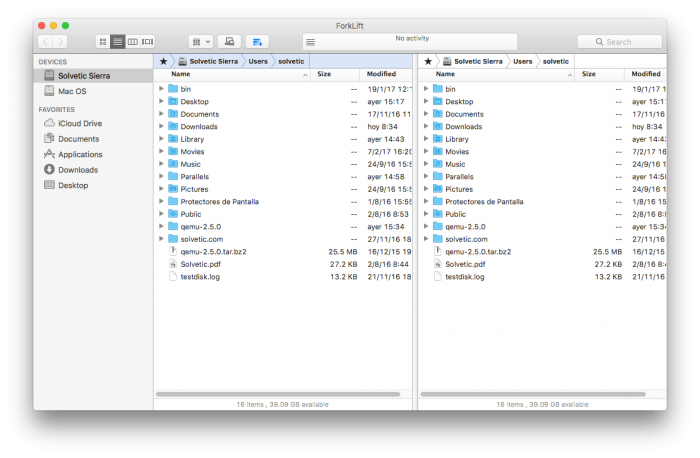Open Downloads in sidebar favorites

[x=93, y=170]
